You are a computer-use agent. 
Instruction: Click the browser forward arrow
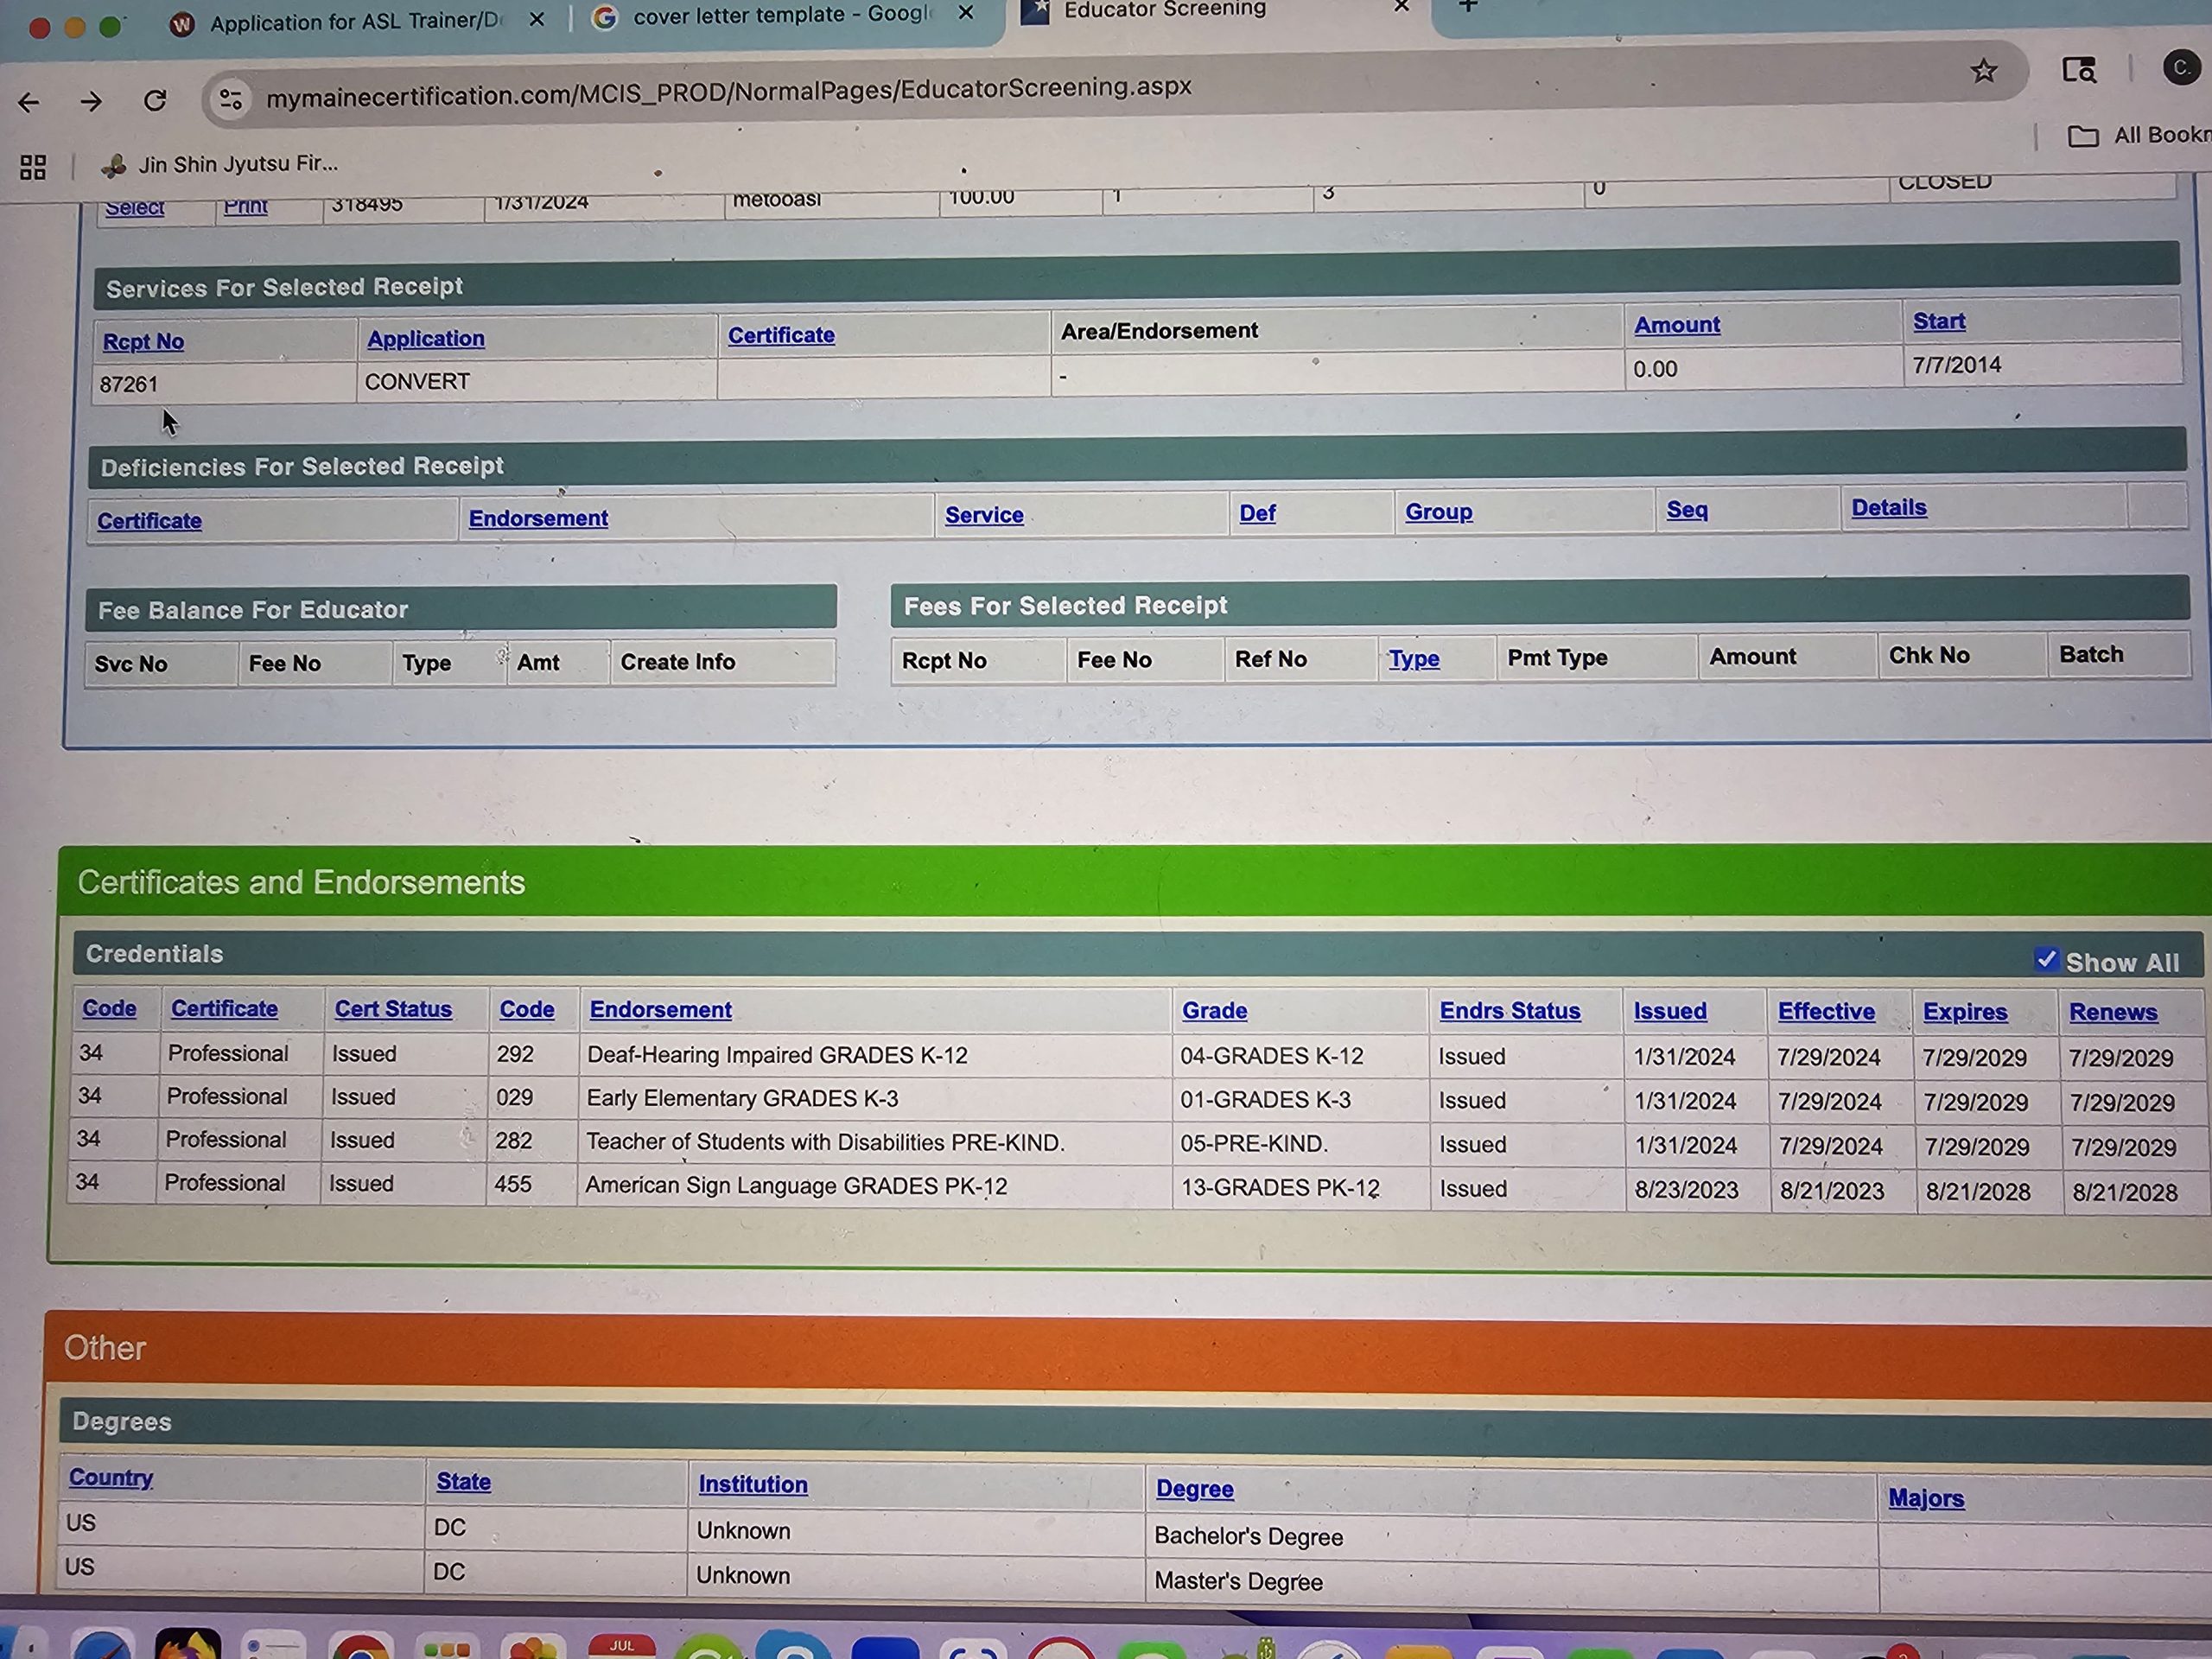[91, 101]
